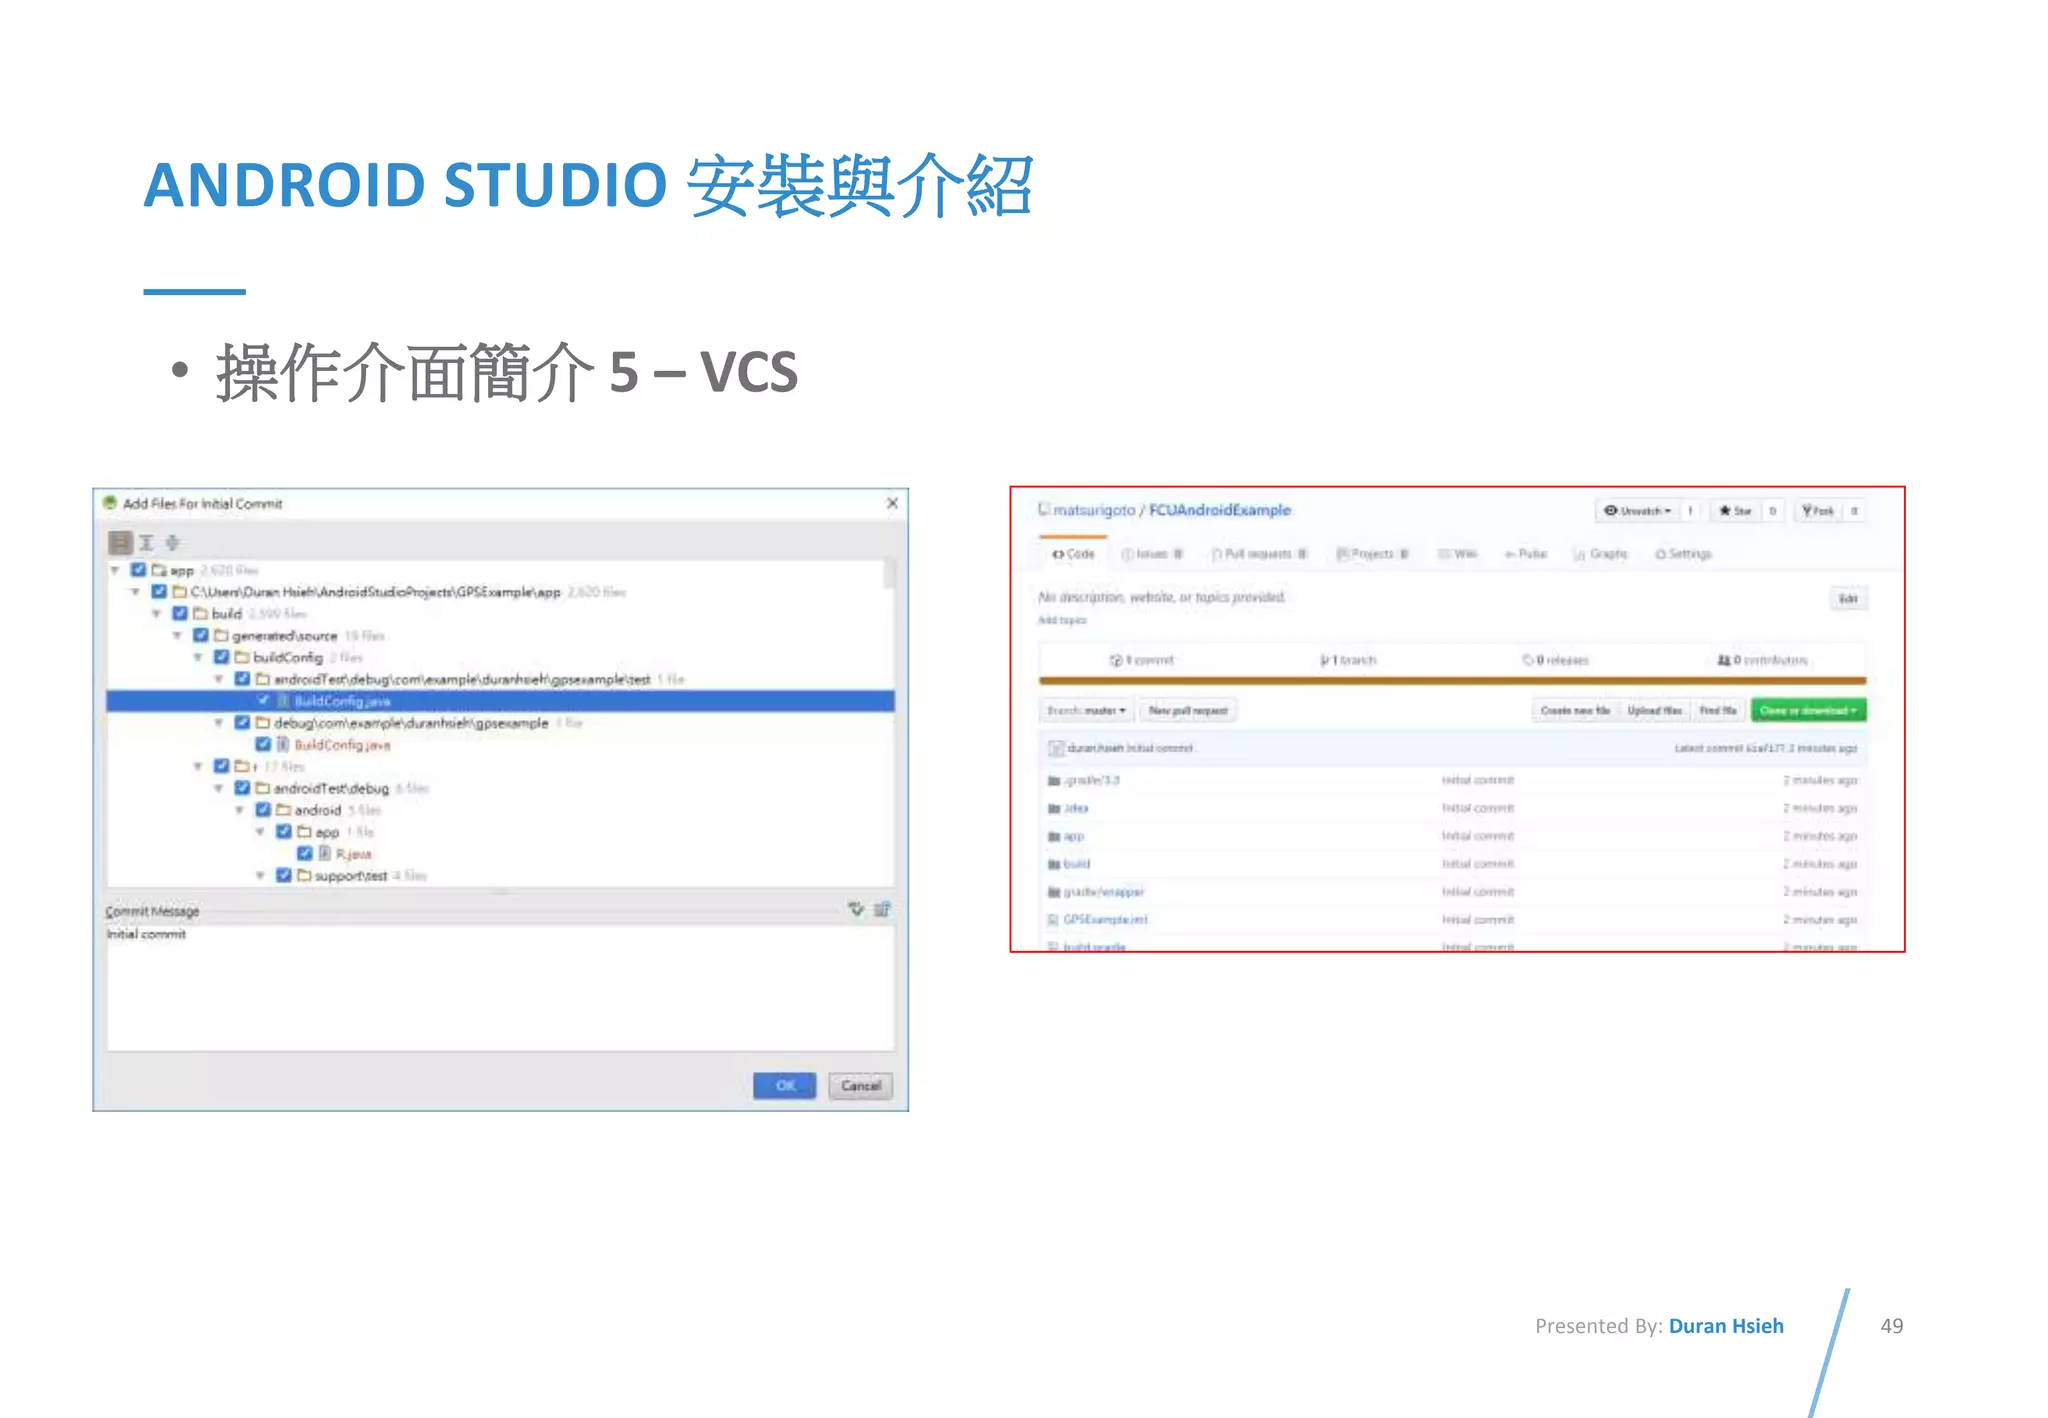Open the Graphs tab
Image resolution: width=2048 pixels, height=1418 pixels.
1601,553
